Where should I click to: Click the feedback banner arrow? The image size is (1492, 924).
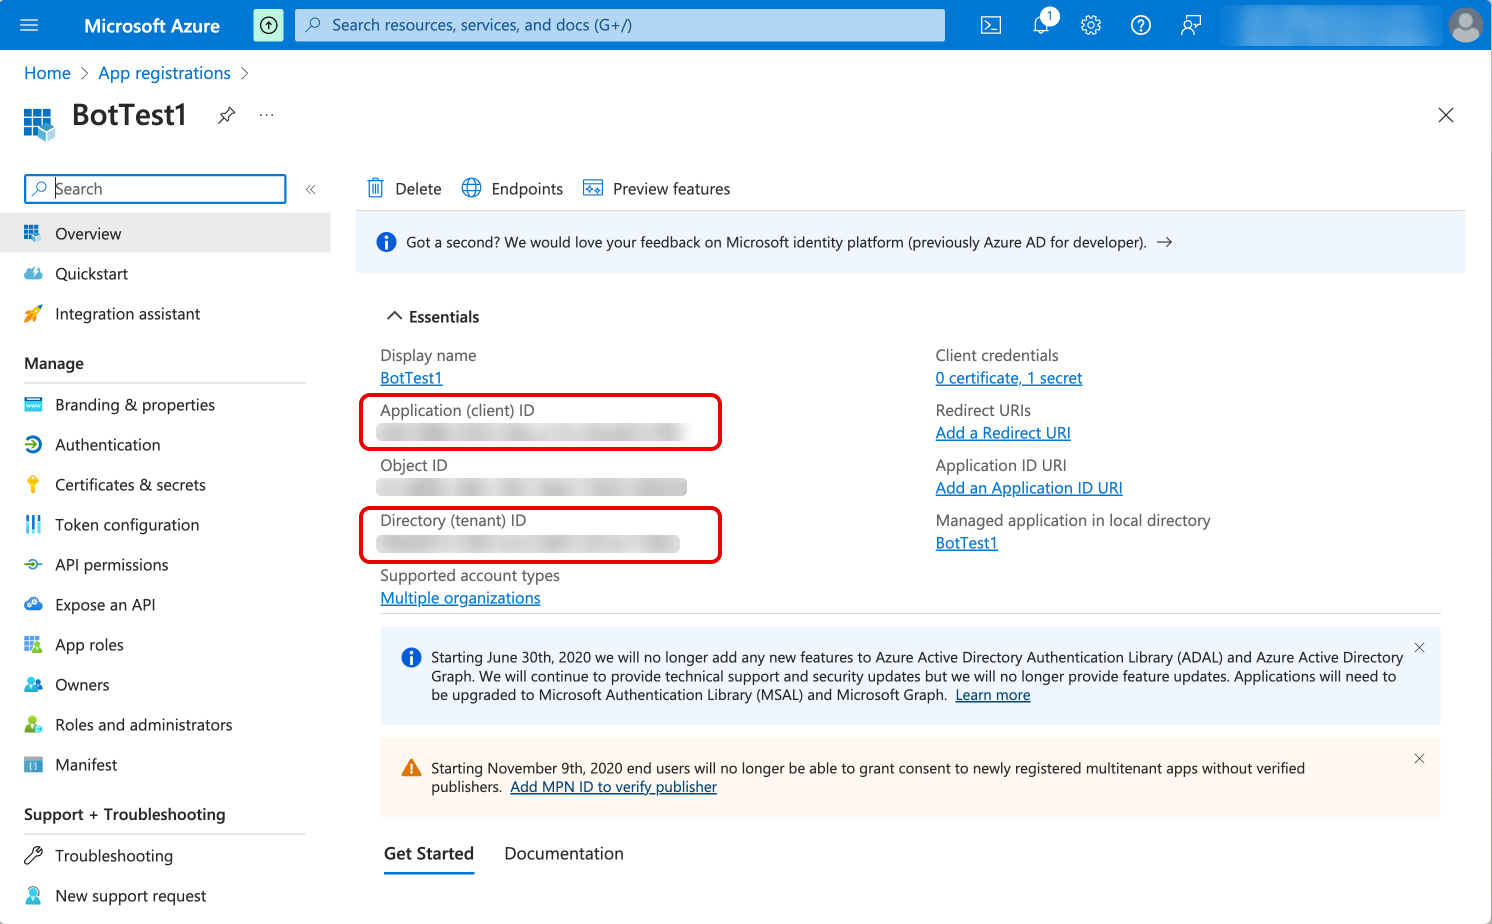point(1164,242)
